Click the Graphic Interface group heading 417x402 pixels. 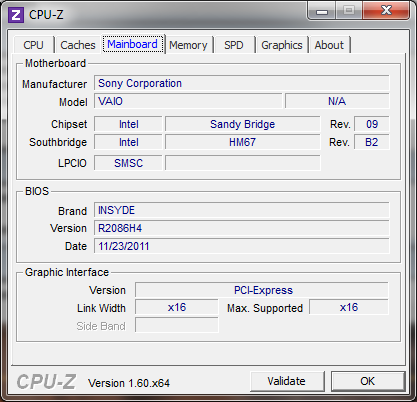(x=67, y=272)
